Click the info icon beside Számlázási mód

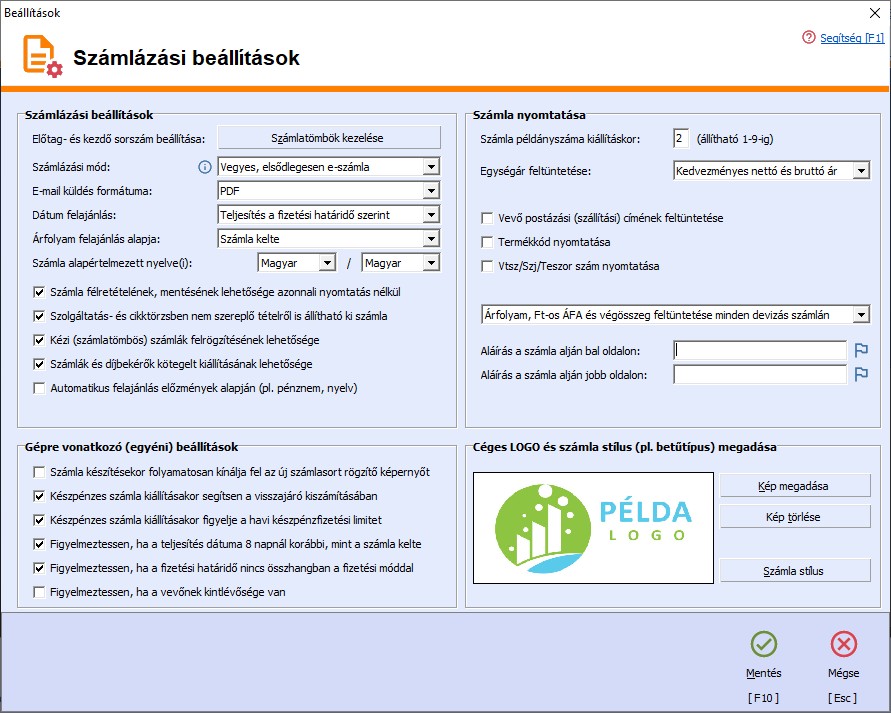[205, 167]
